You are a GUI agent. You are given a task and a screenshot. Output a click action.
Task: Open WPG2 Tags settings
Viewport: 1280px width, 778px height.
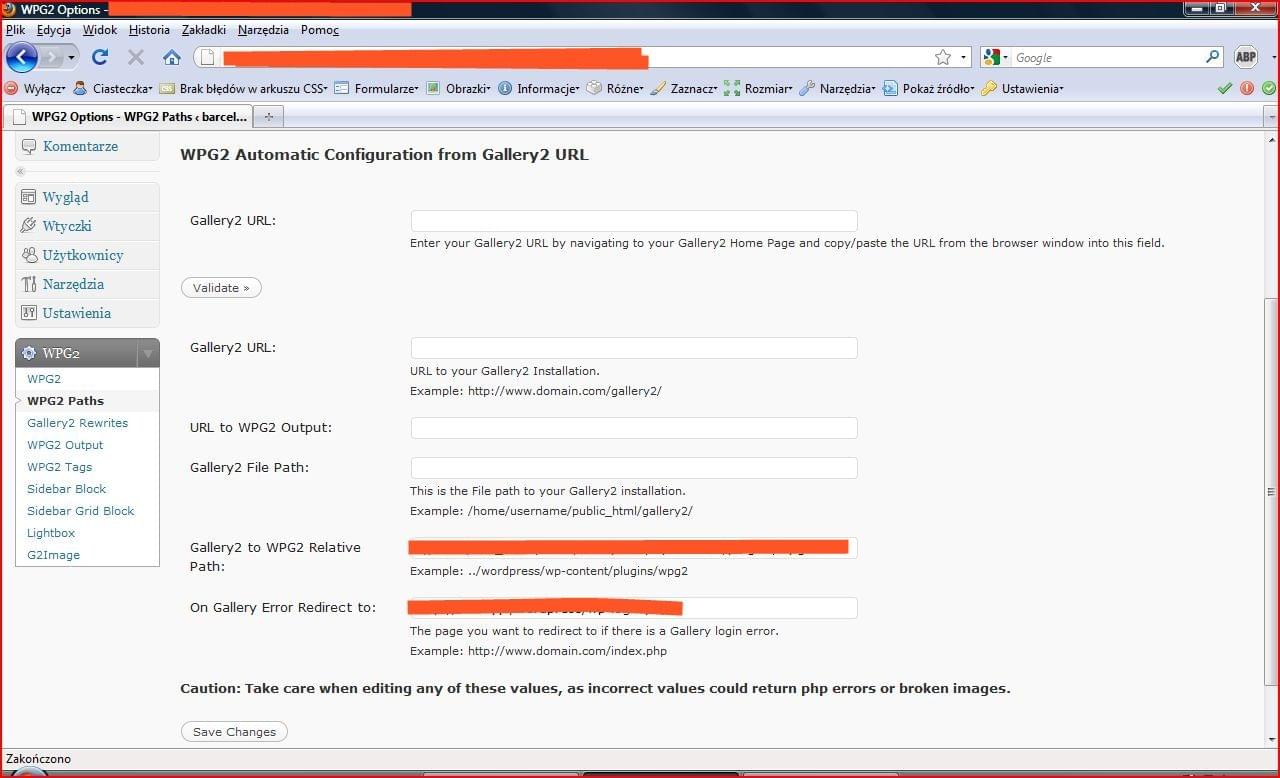pos(59,467)
